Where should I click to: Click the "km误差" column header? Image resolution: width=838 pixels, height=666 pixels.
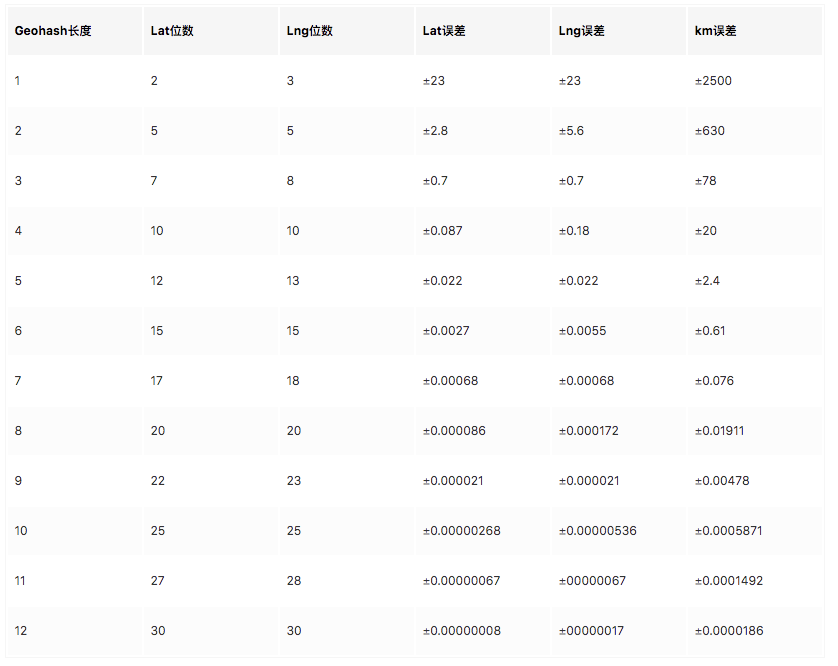[715, 31]
